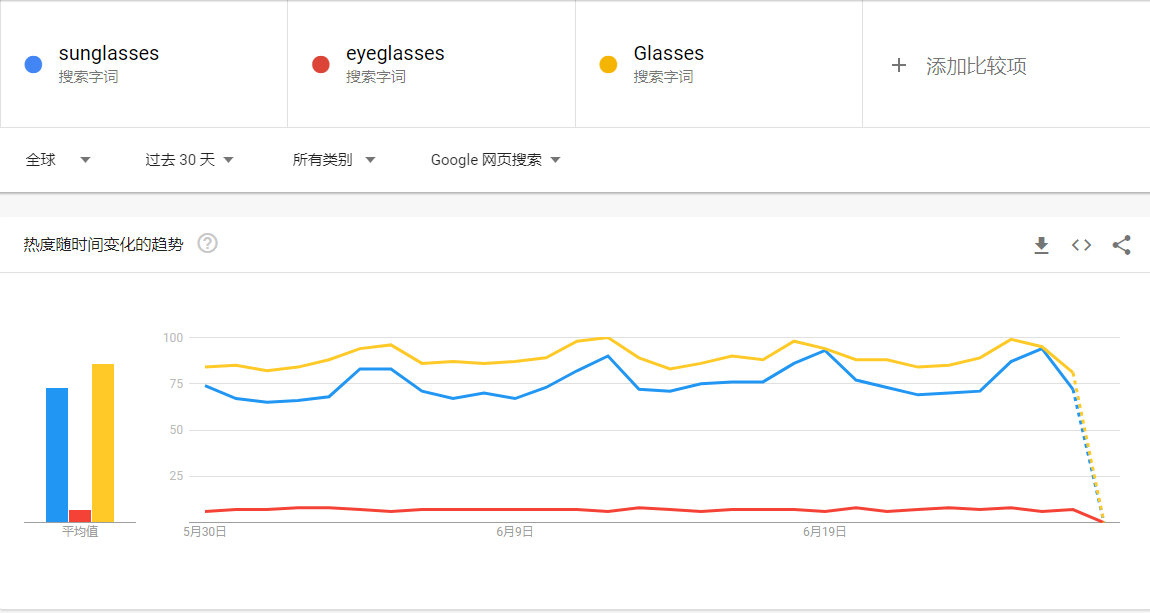Edit the eyeglasses search term
The height and width of the screenshot is (613, 1150).
pos(431,64)
